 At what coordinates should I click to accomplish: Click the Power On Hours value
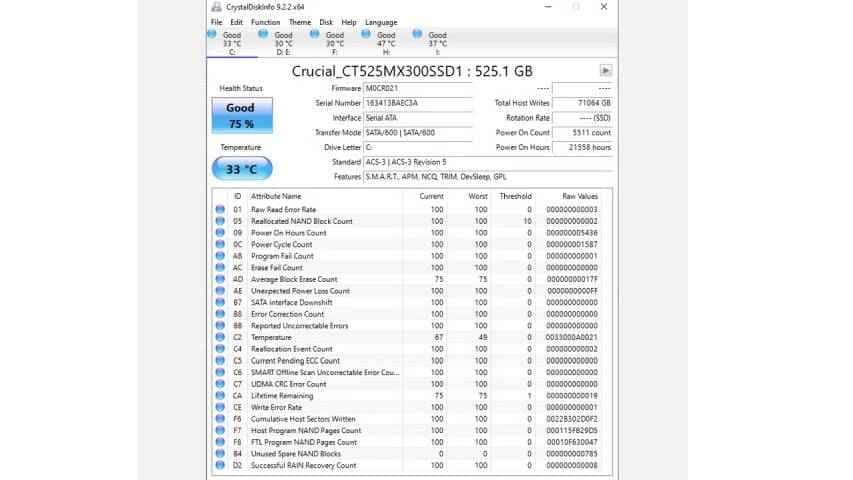(582, 147)
